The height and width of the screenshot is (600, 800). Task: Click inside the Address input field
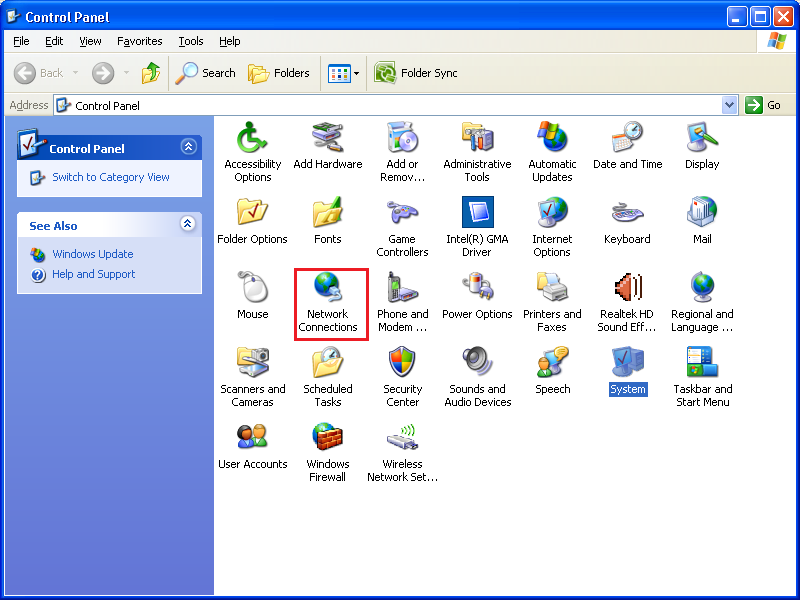[x=388, y=106]
